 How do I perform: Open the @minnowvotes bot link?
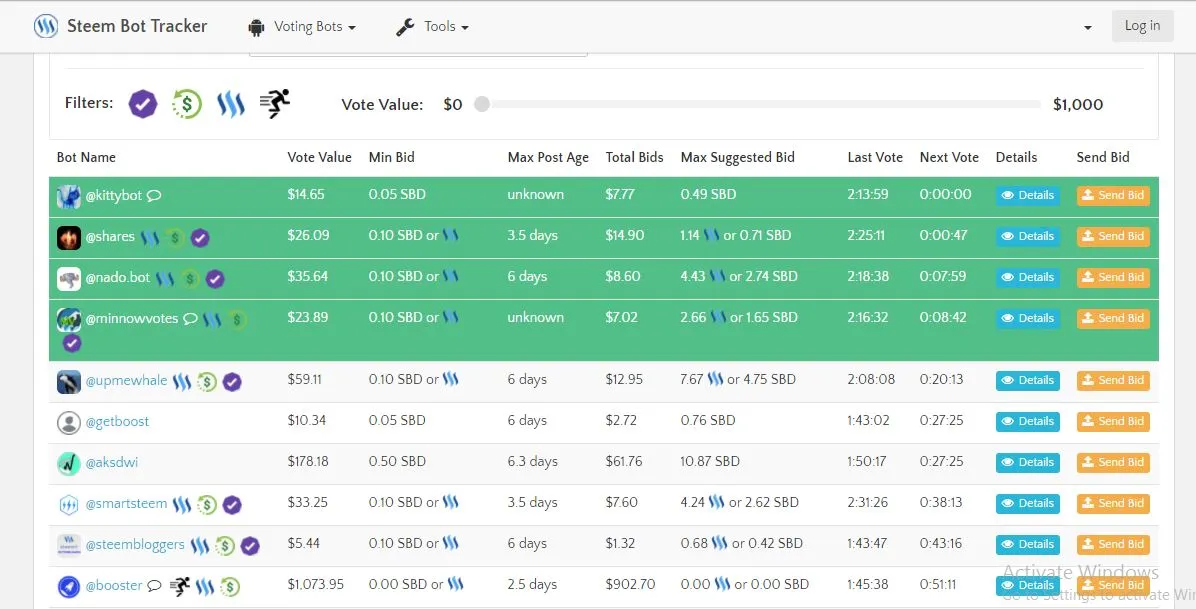[x=132, y=318]
